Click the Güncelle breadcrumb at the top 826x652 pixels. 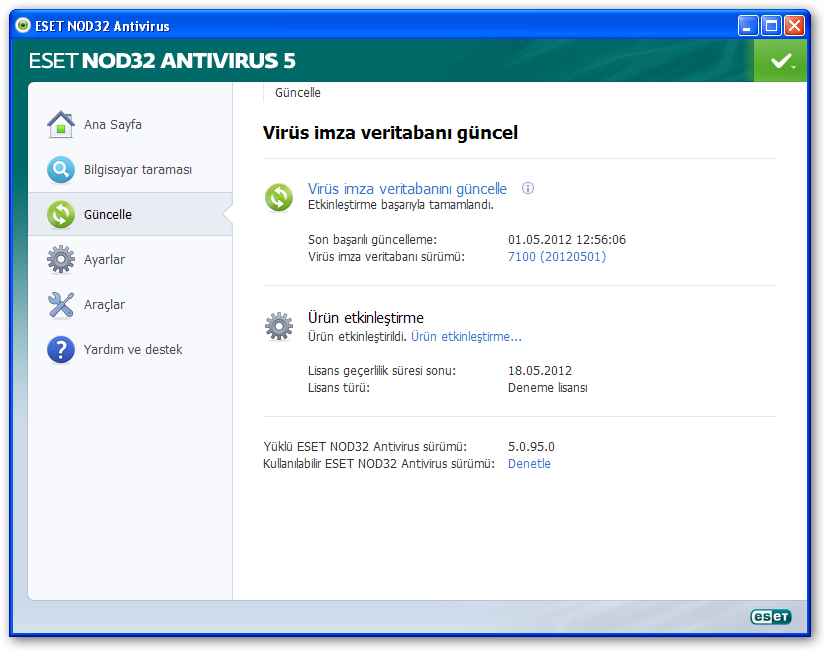point(298,93)
